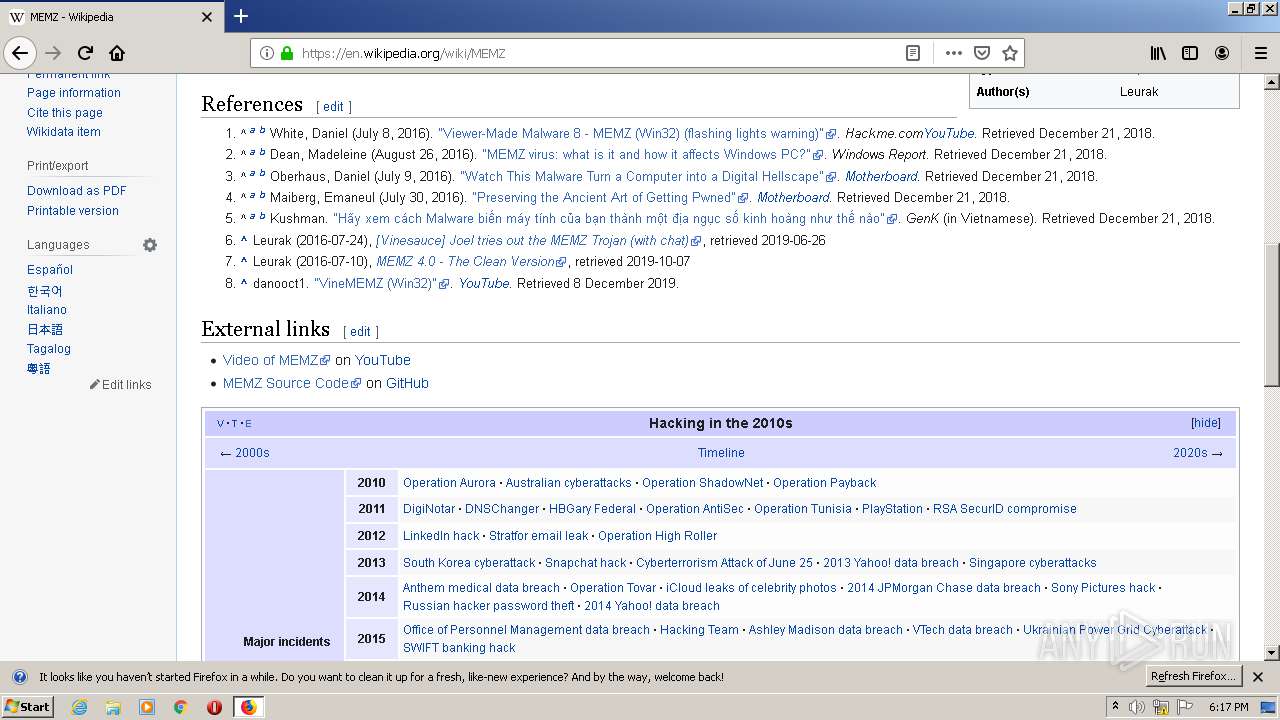Open the volume tray icon
Screen dimensions: 1280x720
1138,707
